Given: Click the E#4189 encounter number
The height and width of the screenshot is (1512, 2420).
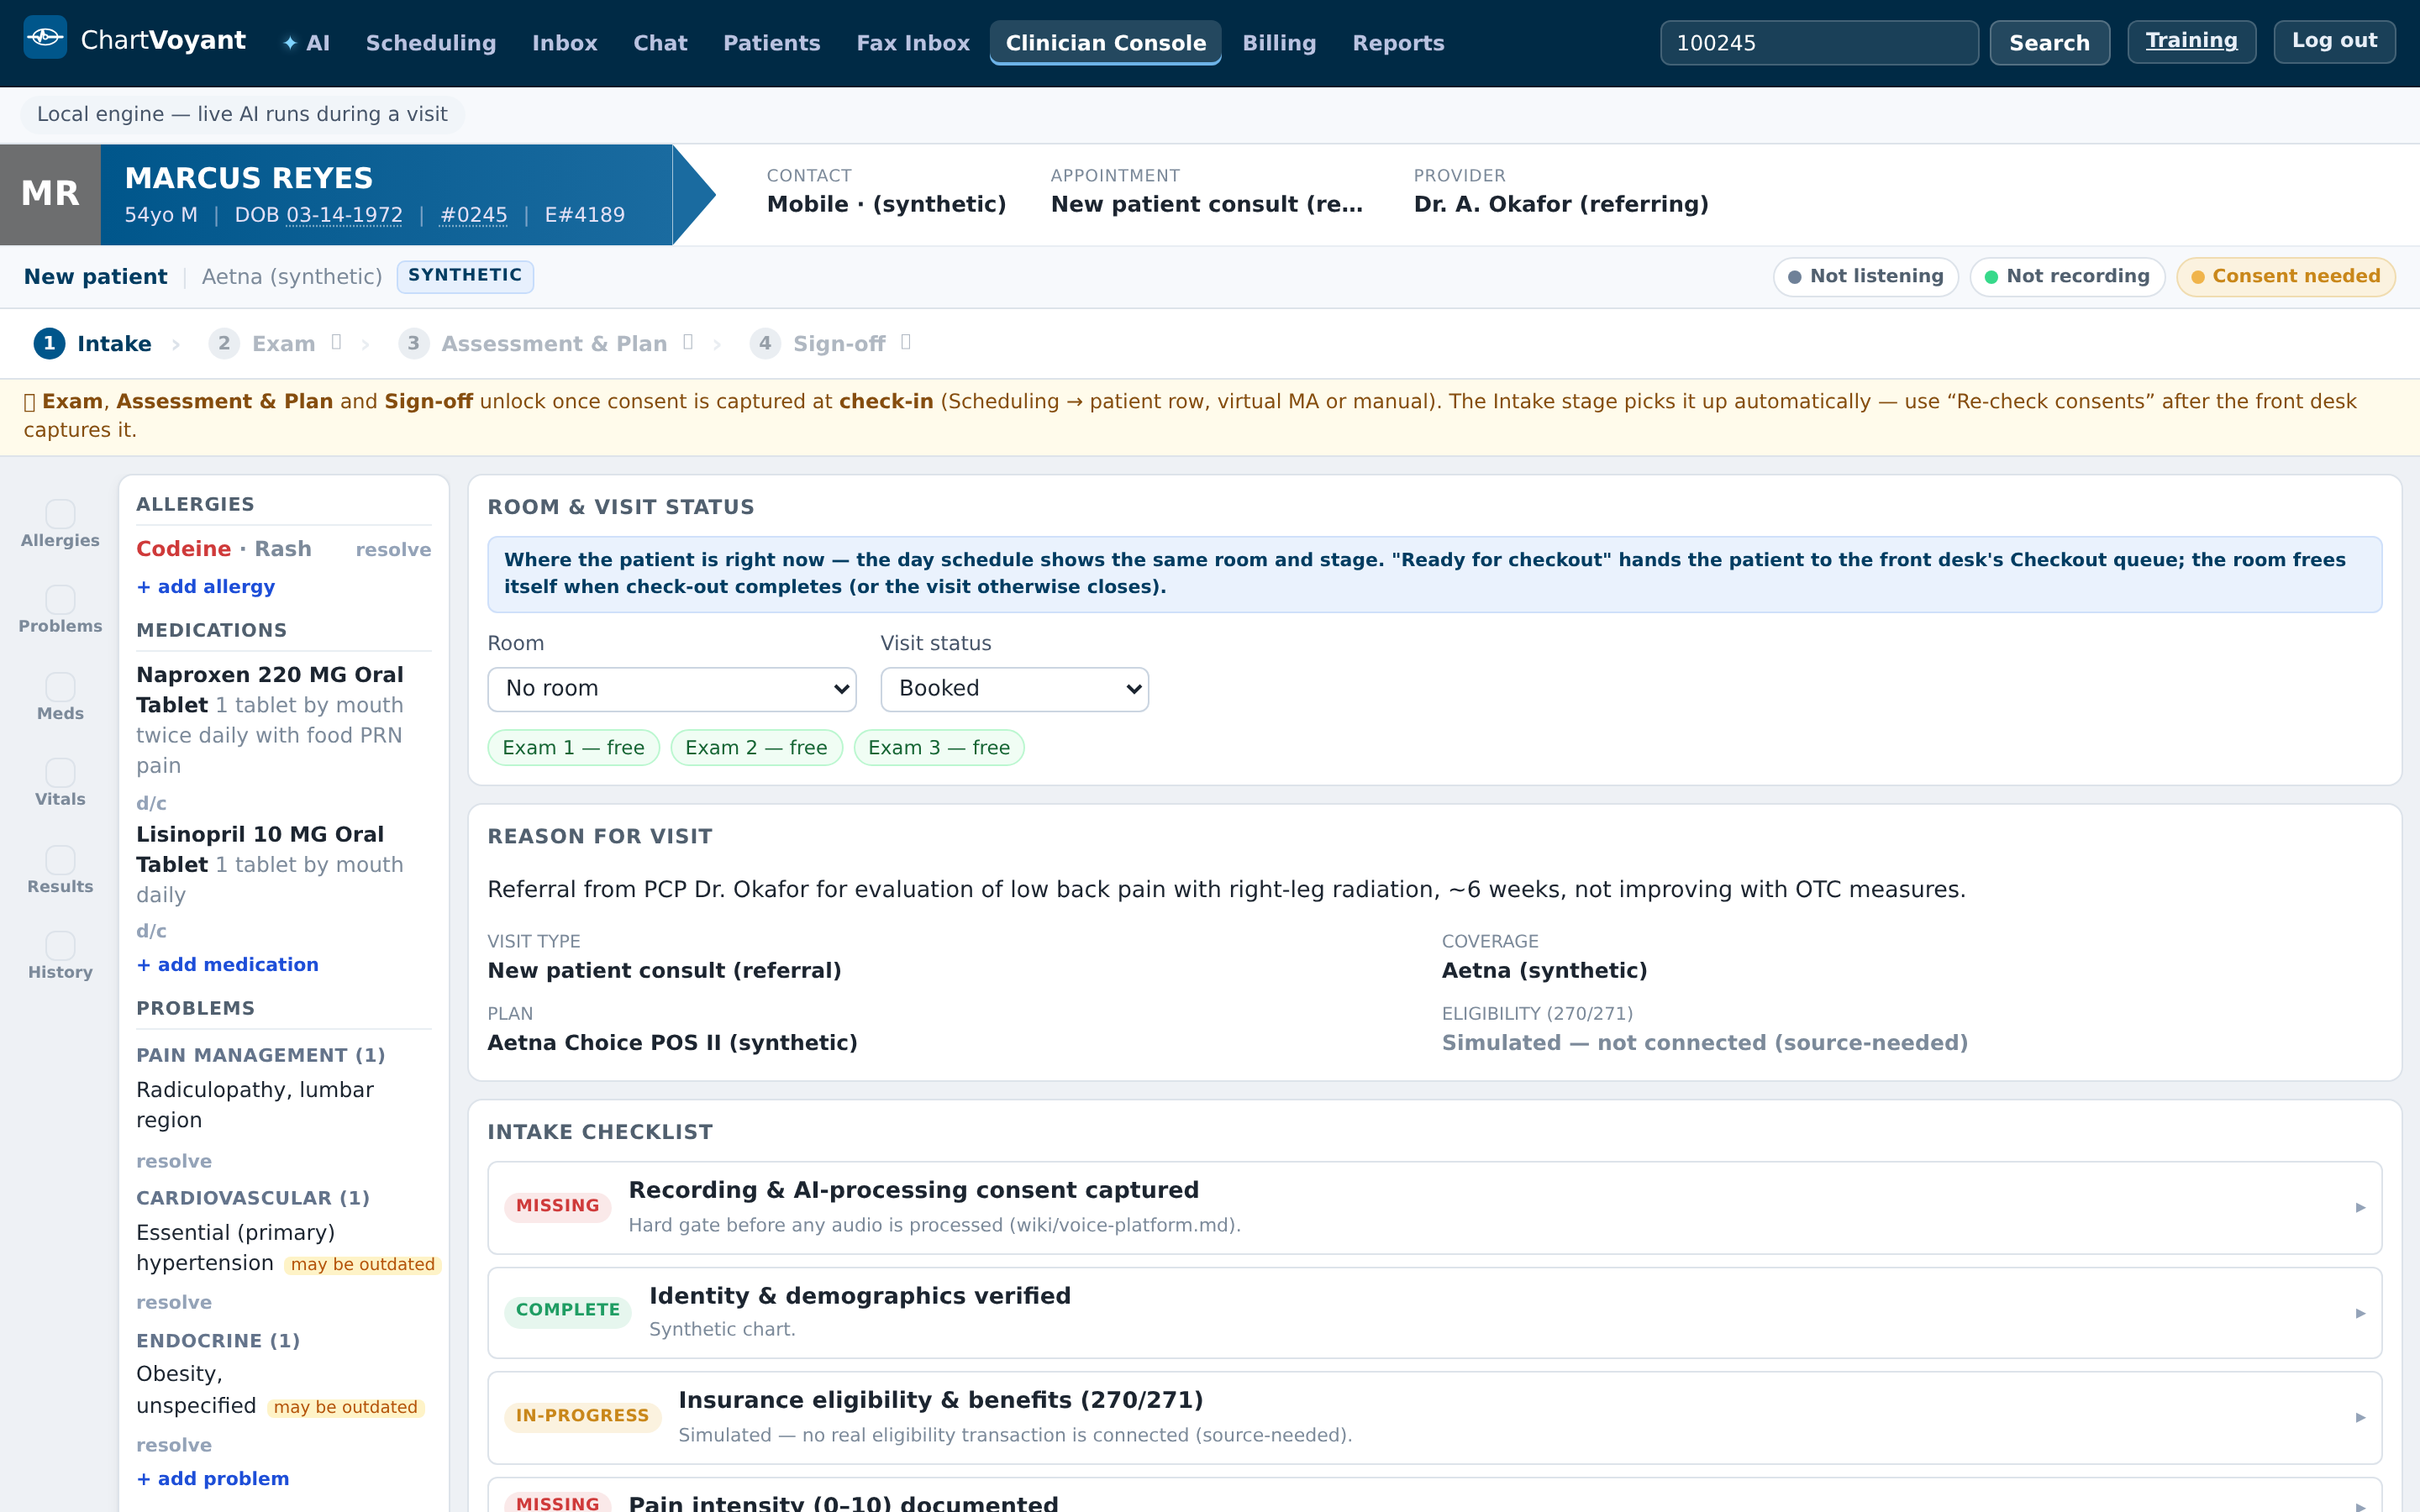Looking at the screenshot, I should [584, 215].
